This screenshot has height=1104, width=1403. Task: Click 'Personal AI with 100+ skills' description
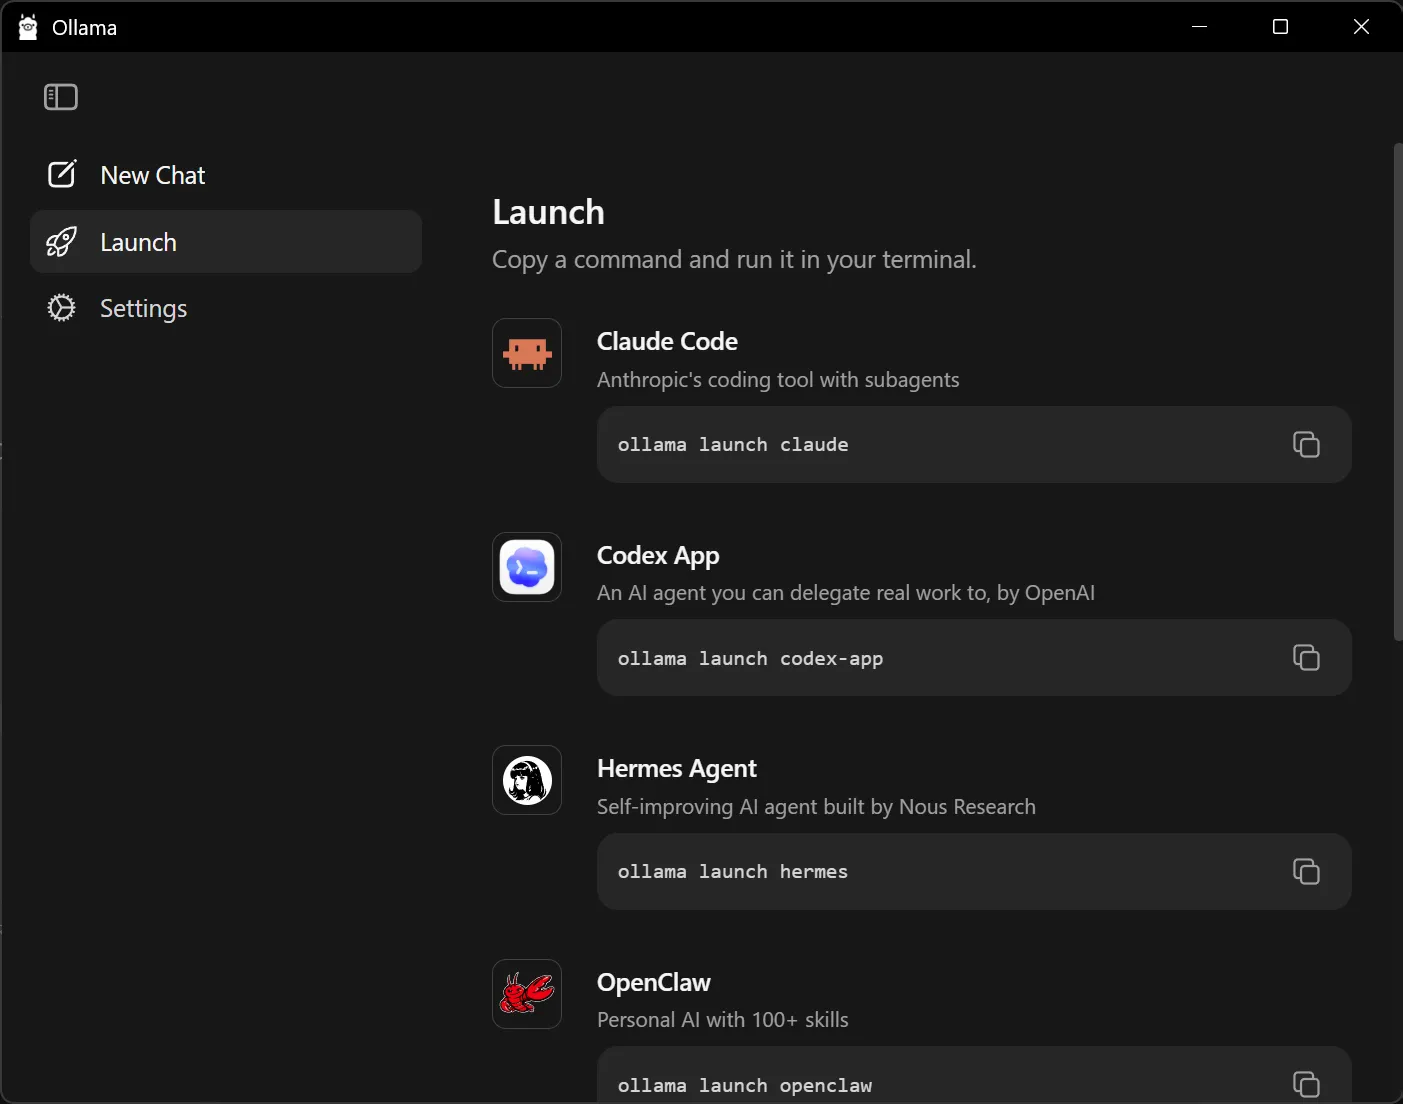(x=723, y=1020)
